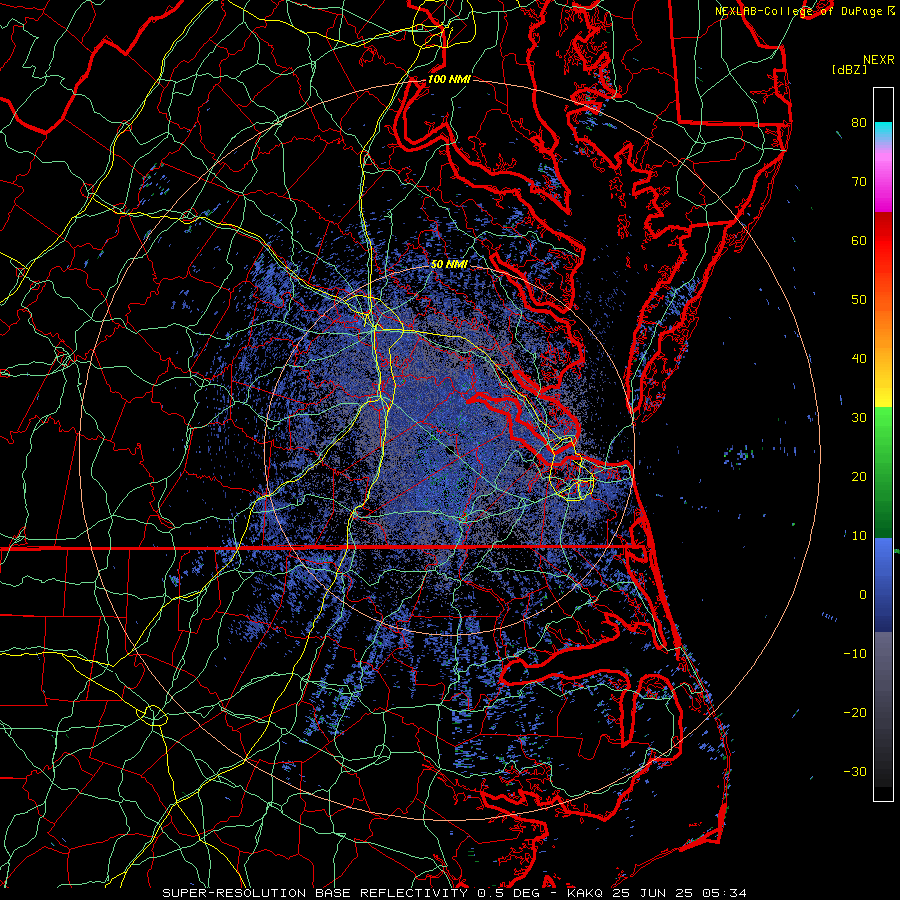Click the 50 dBZ scale value

click(x=859, y=300)
